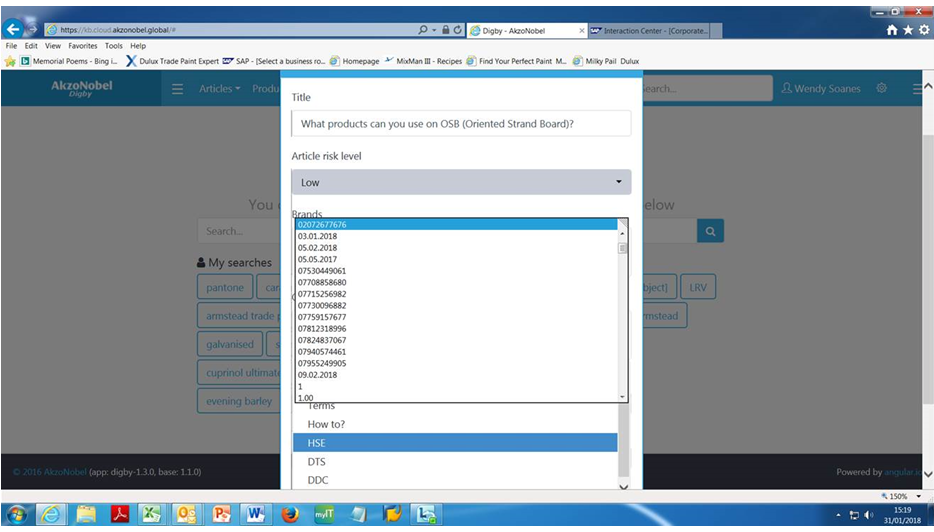The width and height of the screenshot is (934, 532).
Task: Click the address bar search magnifier icon
Action: point(422,30)
